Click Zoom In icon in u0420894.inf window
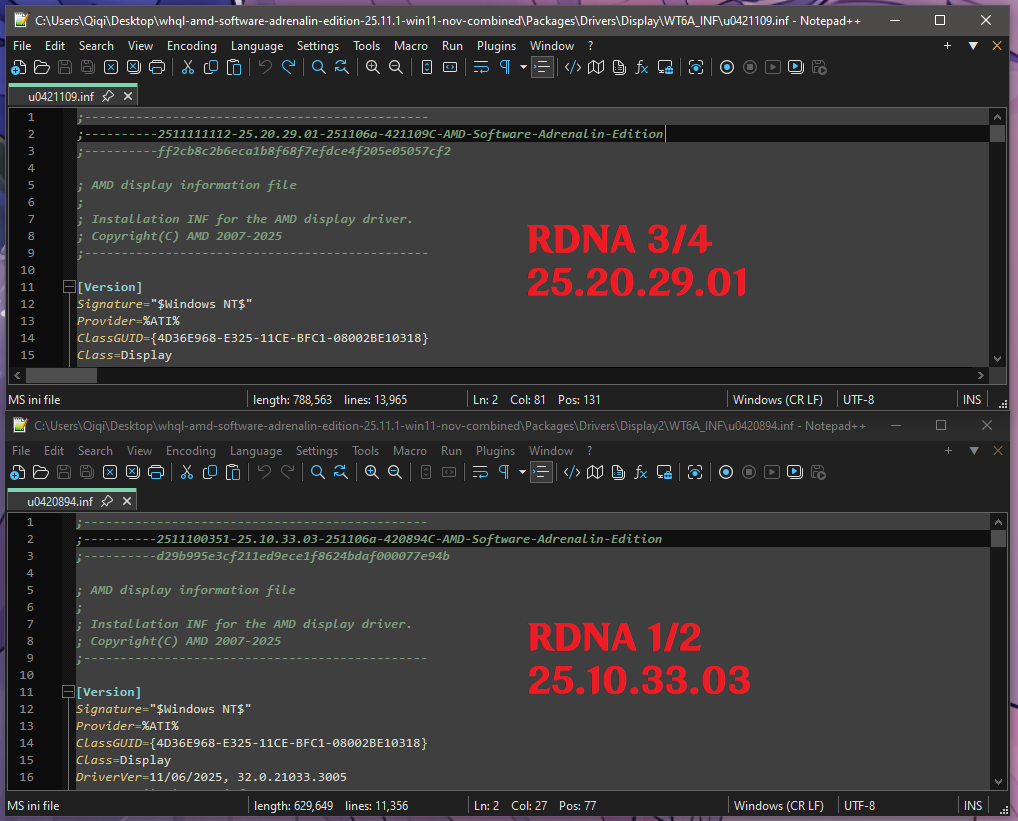Image resolution: width=1018 pixels, height=821 pixels. (371, 472)
